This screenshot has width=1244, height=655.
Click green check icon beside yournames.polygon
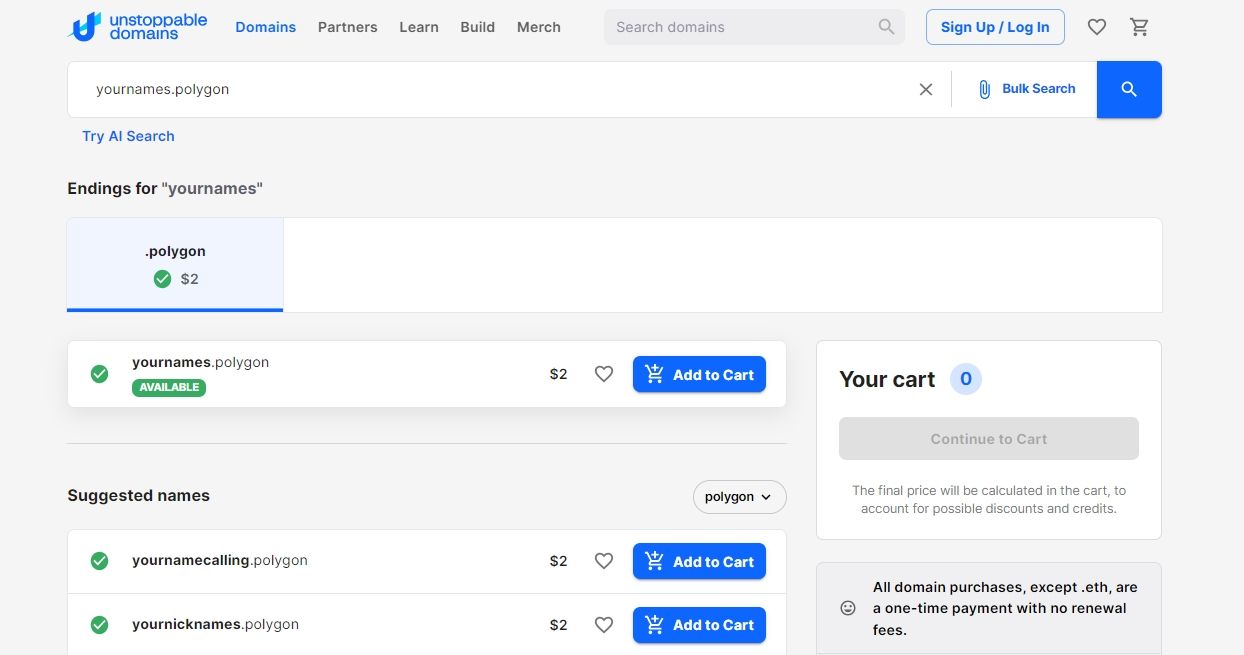click(99, 374)
